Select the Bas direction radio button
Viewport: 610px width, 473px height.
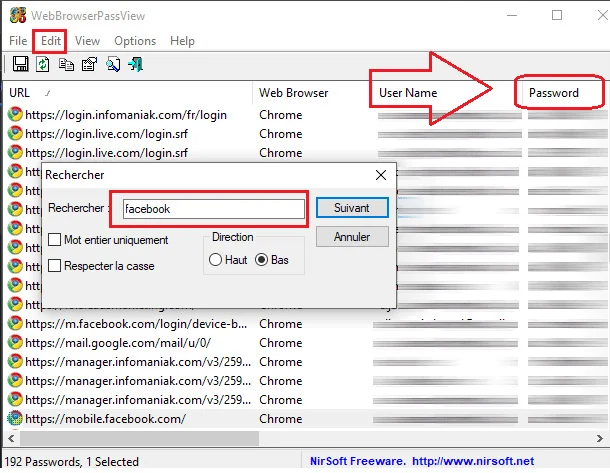(x=261, y=259)
